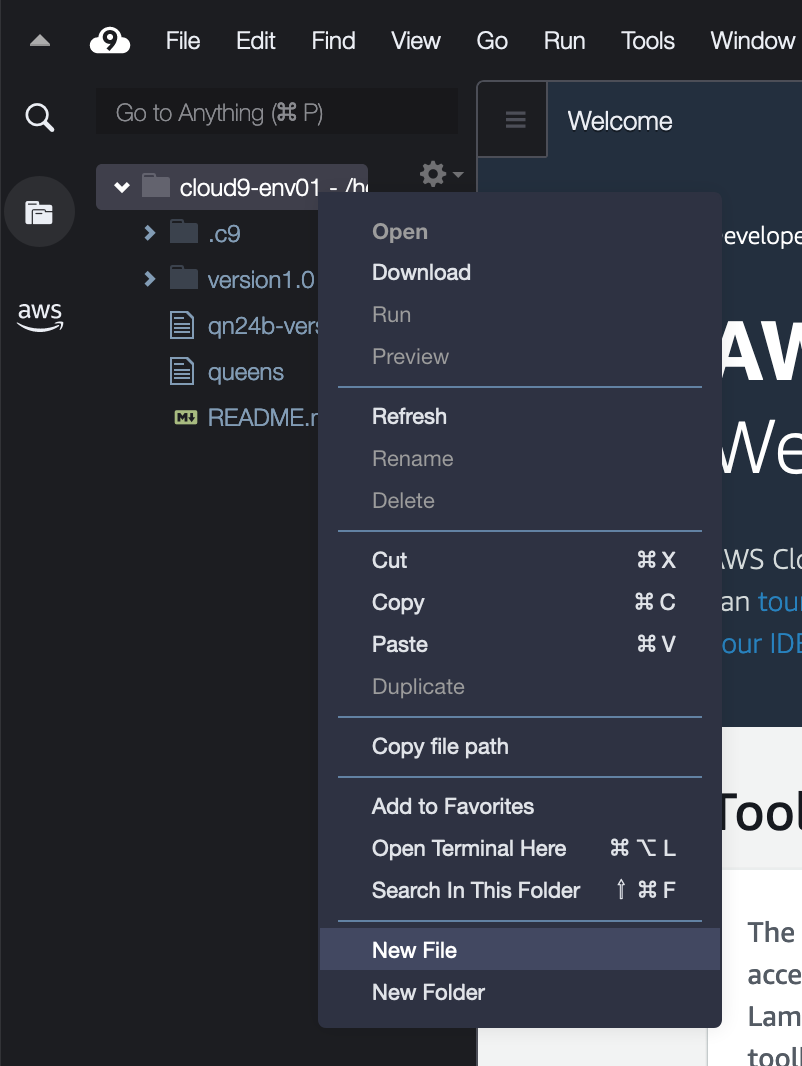Viewport: 802px width, 1066px height.
Task: Open the Window menu
Action: tap(752, 41)
